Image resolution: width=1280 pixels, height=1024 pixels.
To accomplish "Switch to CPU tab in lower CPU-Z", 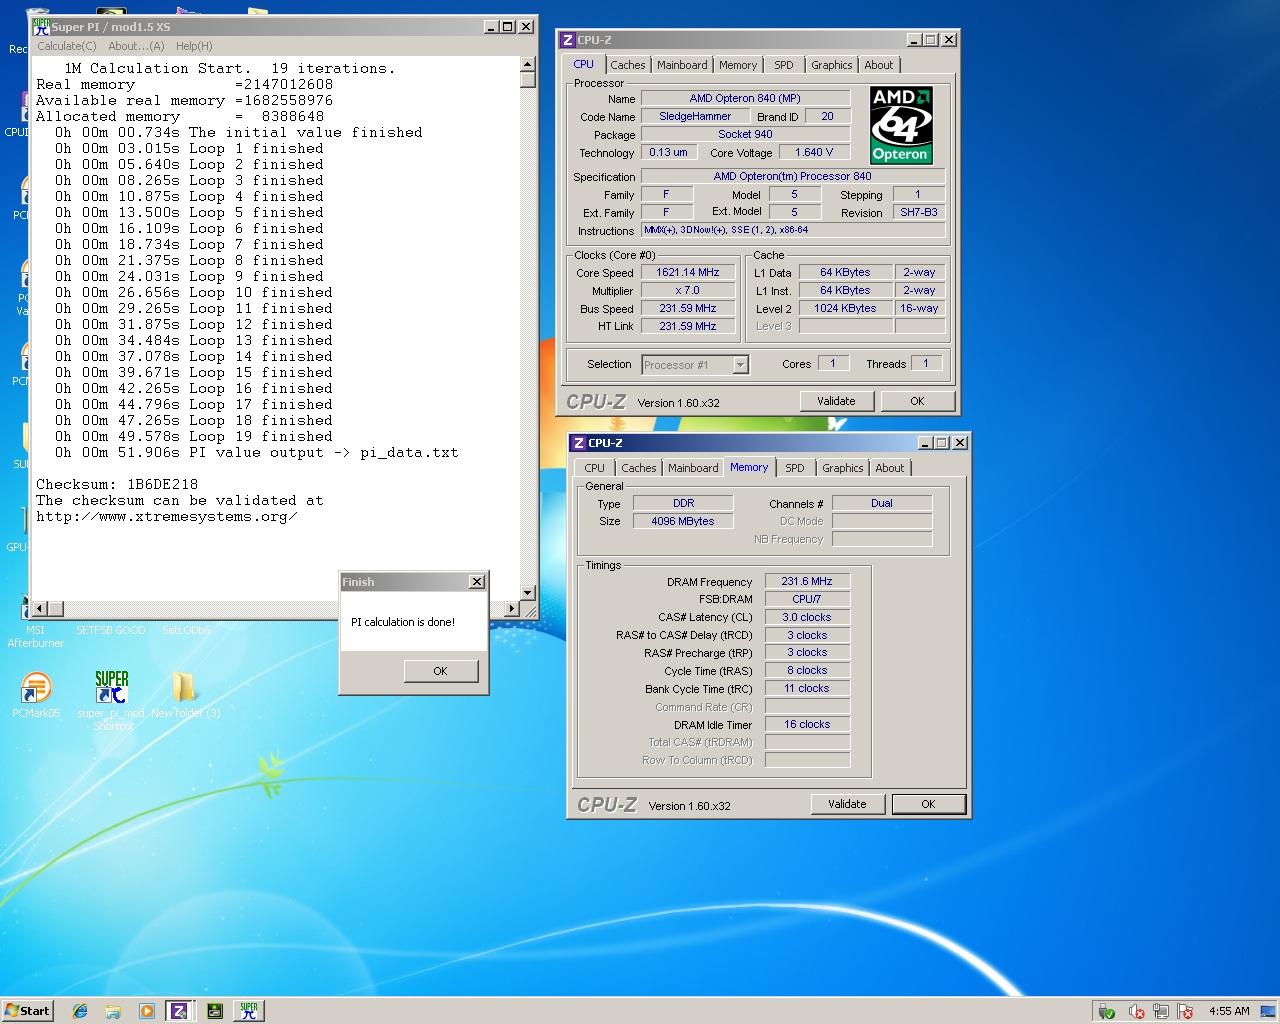I will (x=595, y=468).
